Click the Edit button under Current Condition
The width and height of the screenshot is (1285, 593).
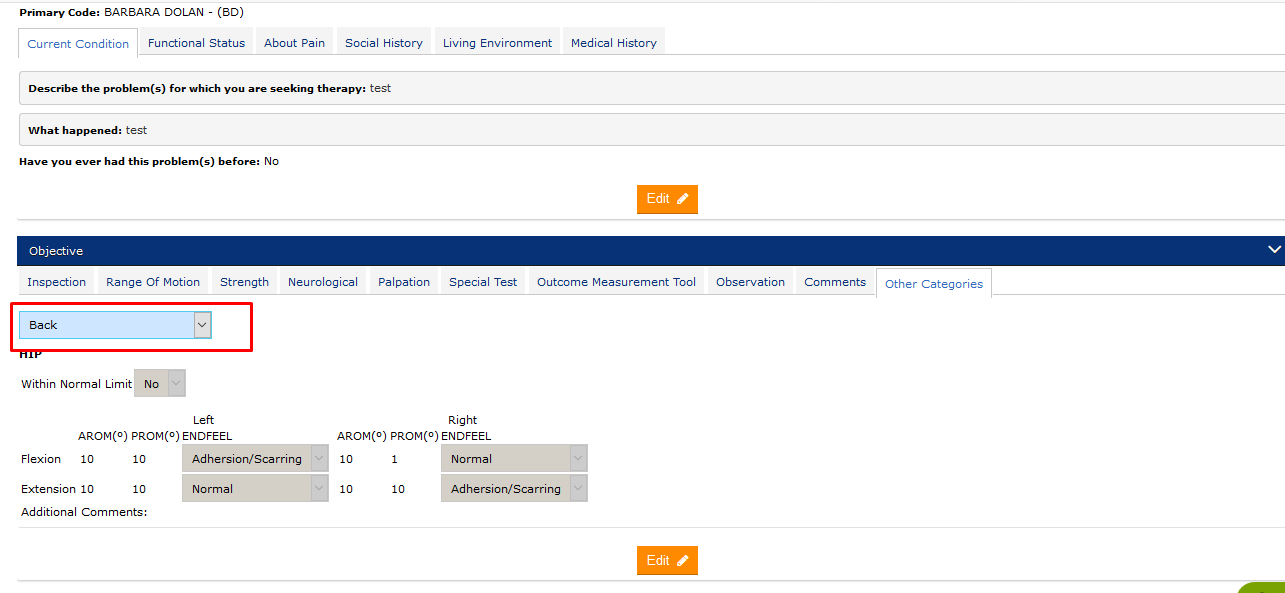pyautogui.click(x=667, y=199)
